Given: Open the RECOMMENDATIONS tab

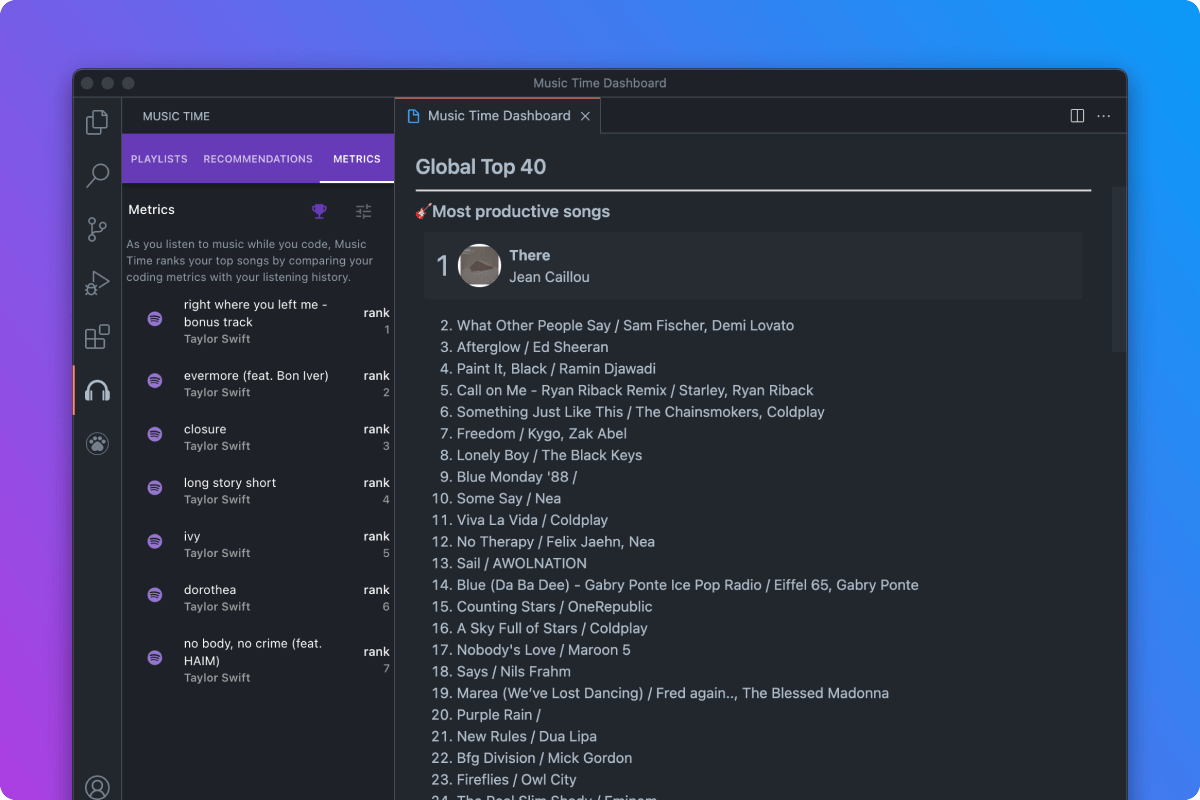Looking at the screenshot, I should coord(257,158).
